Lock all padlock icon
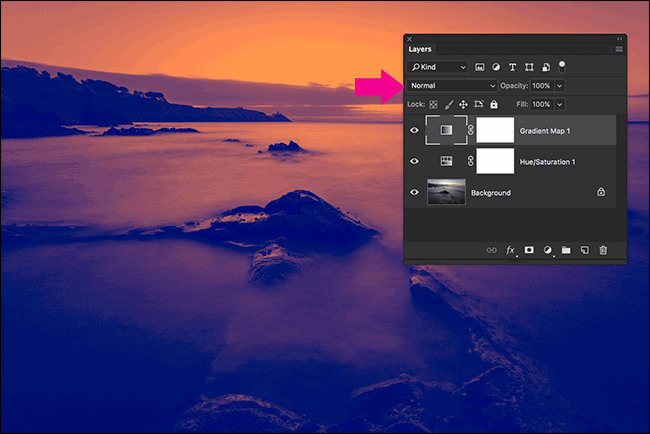The width and height of the screenshot is (650, 434). click(494, 104)
